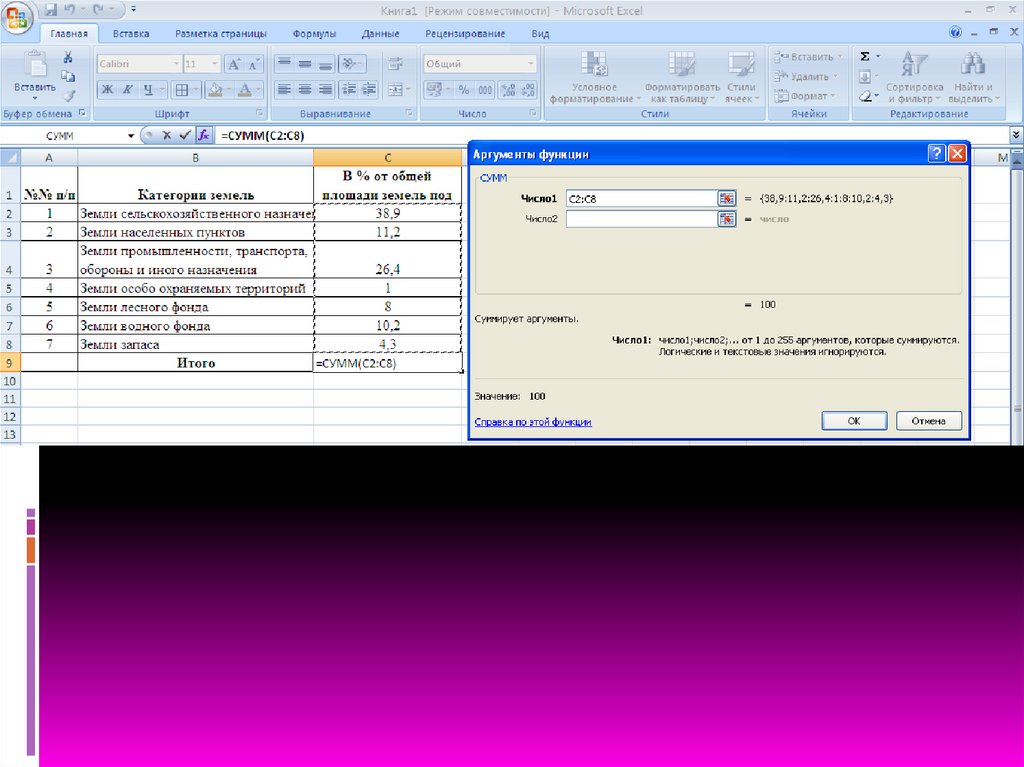Click the ribbon Help question mark icon
The image size is (1024, 767).
coord(955,33)
